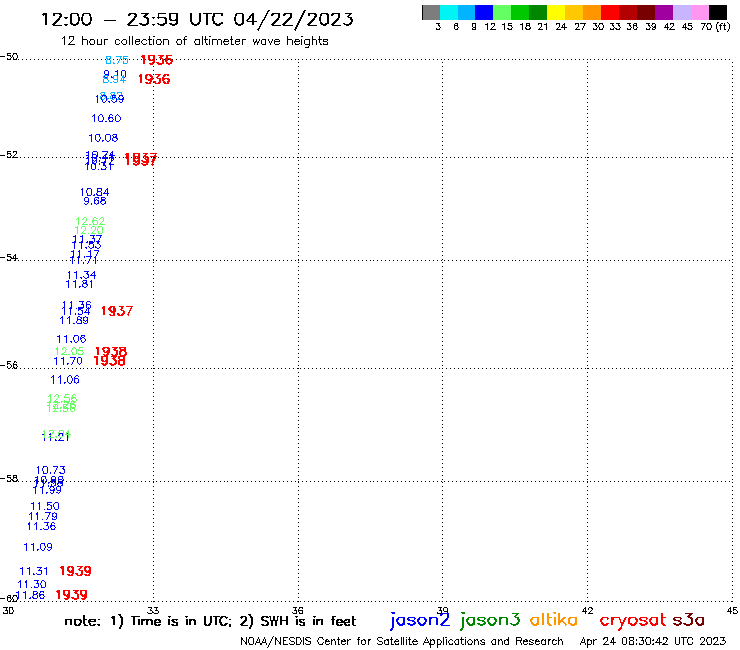The width and height of the screenshot is (740, 650).
Task: Select the 's3a' satellite legend label
Action: click(689, 620)
